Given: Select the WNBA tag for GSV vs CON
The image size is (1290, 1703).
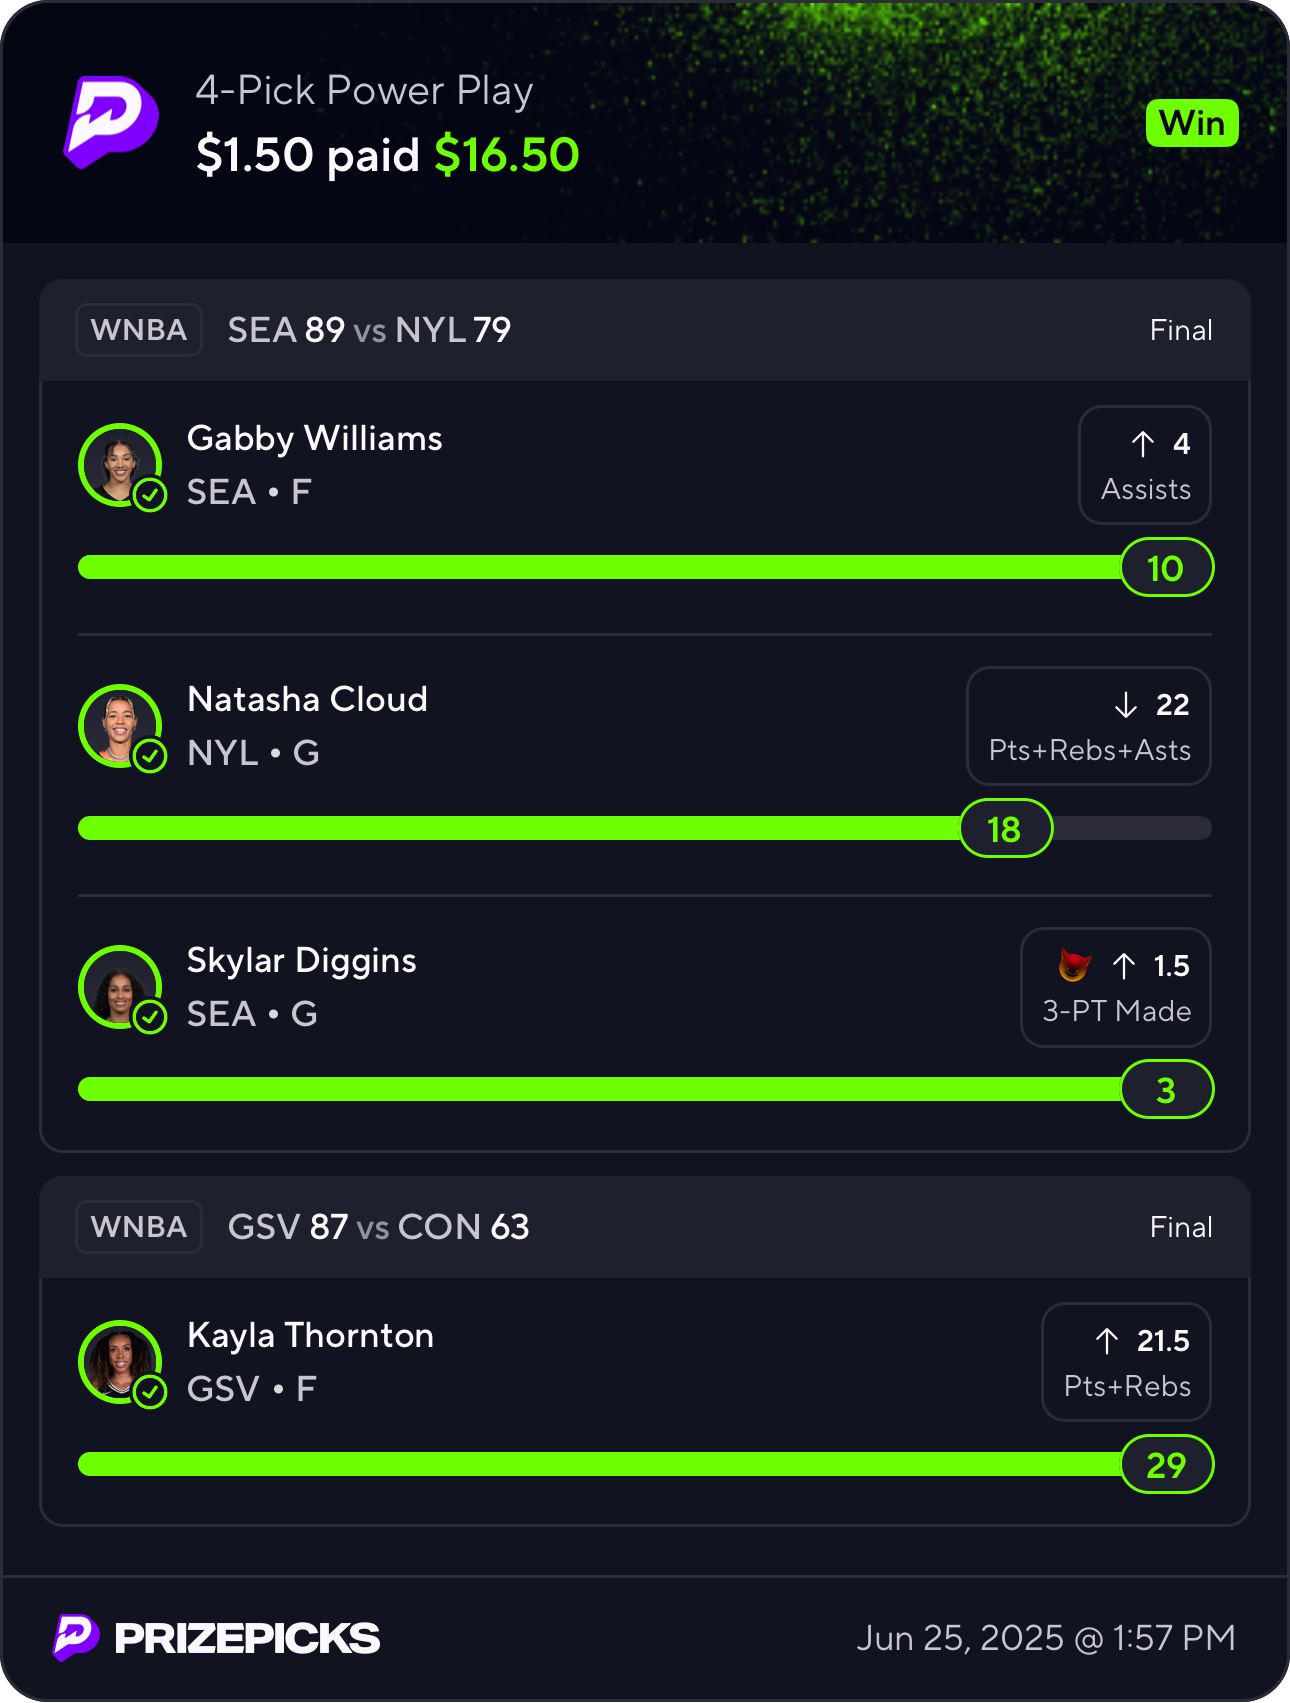Looking at the screenshot, I should [139, 1227].
